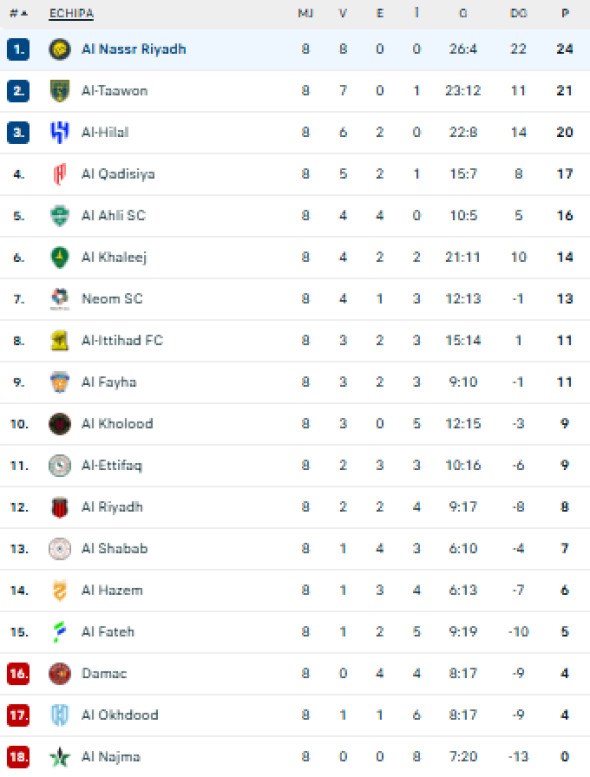Click red position badge 16 relegation marker
This screenshot has width=590, height=777.
[x=18, y=673]
